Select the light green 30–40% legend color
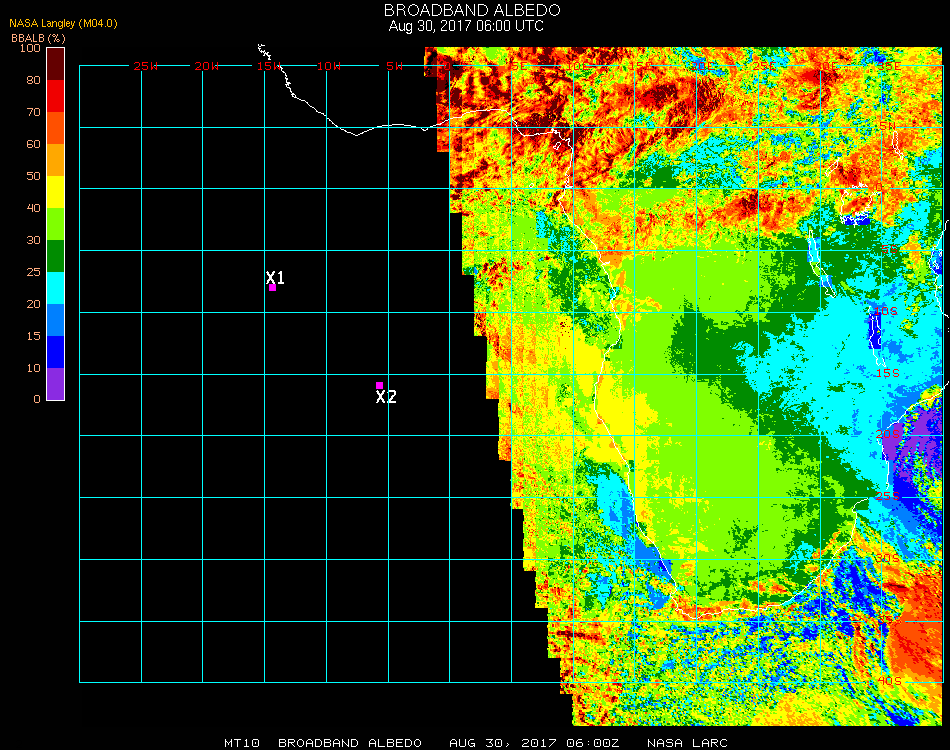Viewport: 950px width, 750px height. (56, 223)
